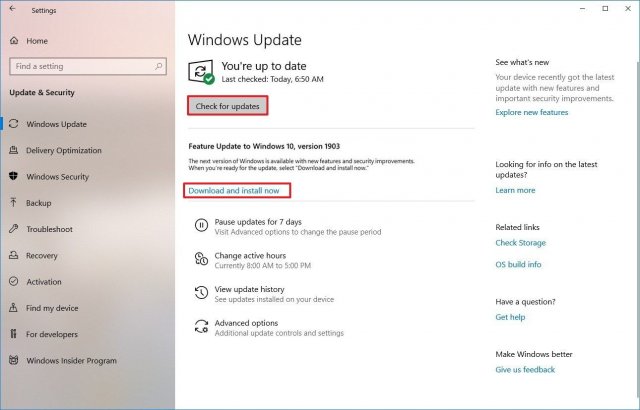Click the Change active hours clock icon

[201, 259]
